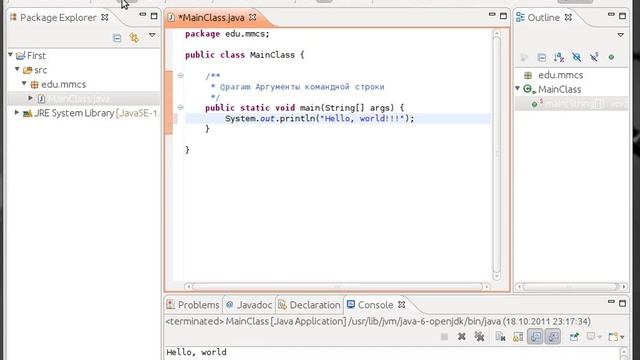Click Pin Console icon
Screen dimensions: 640x360
pos(574,337)
